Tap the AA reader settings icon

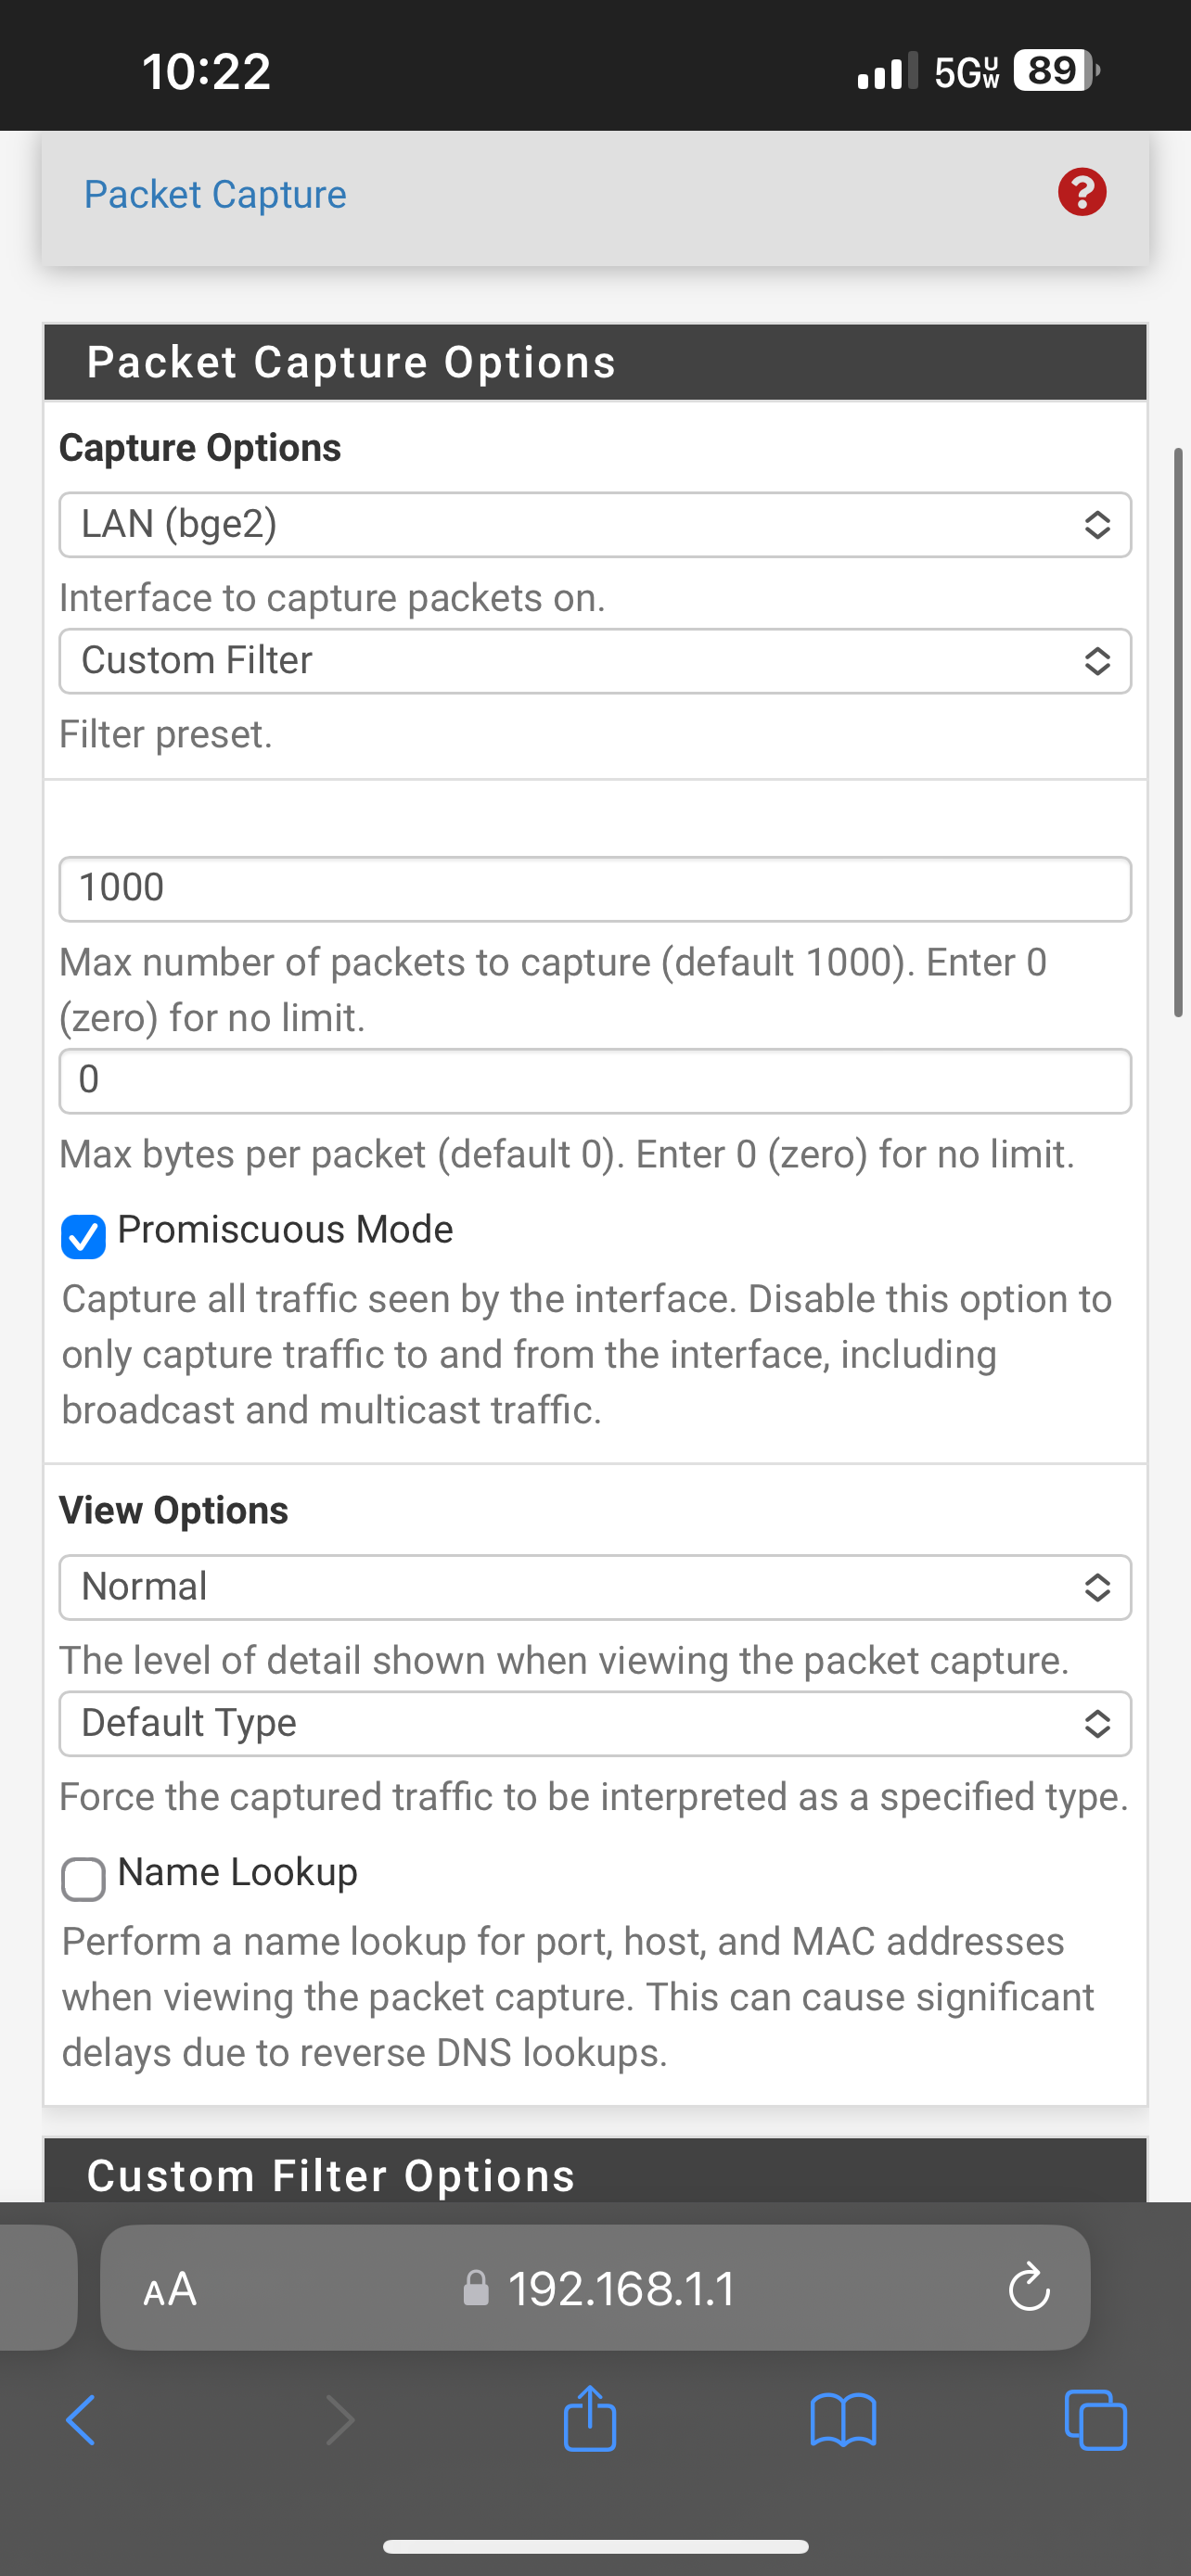coord(170,2288)
